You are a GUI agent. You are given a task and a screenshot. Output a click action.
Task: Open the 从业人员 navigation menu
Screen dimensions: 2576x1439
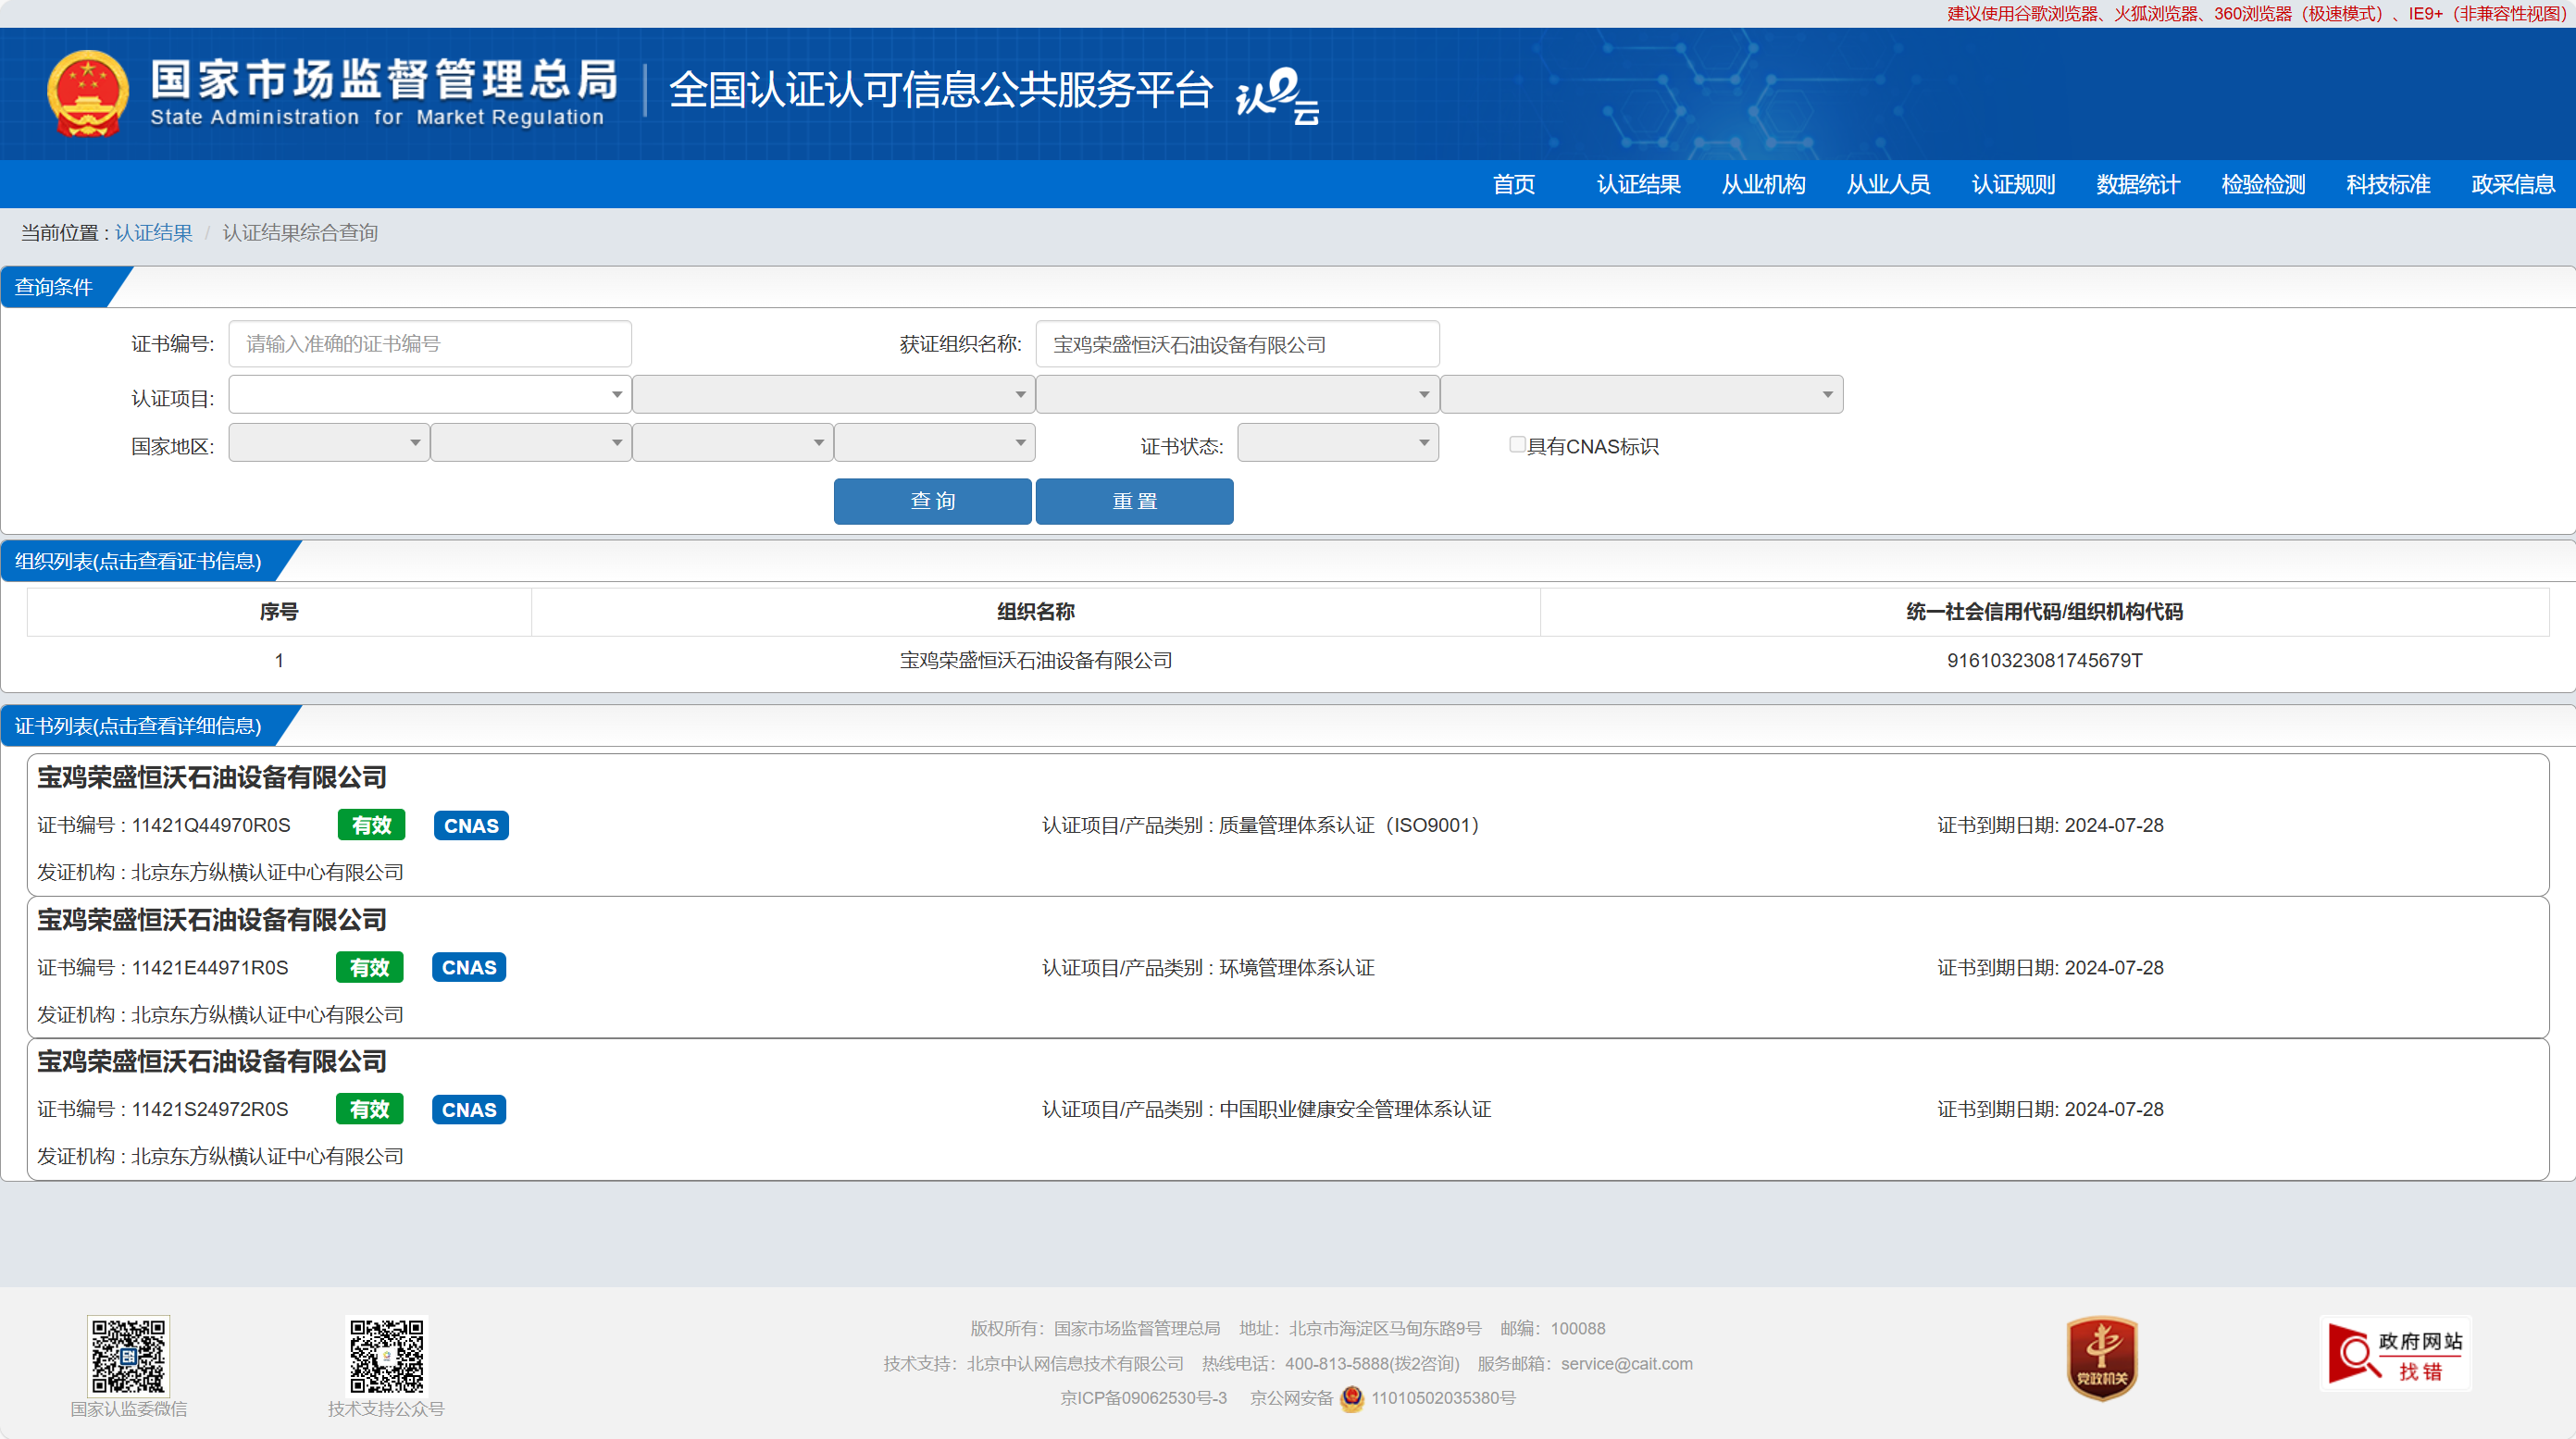coord(1889,184)
